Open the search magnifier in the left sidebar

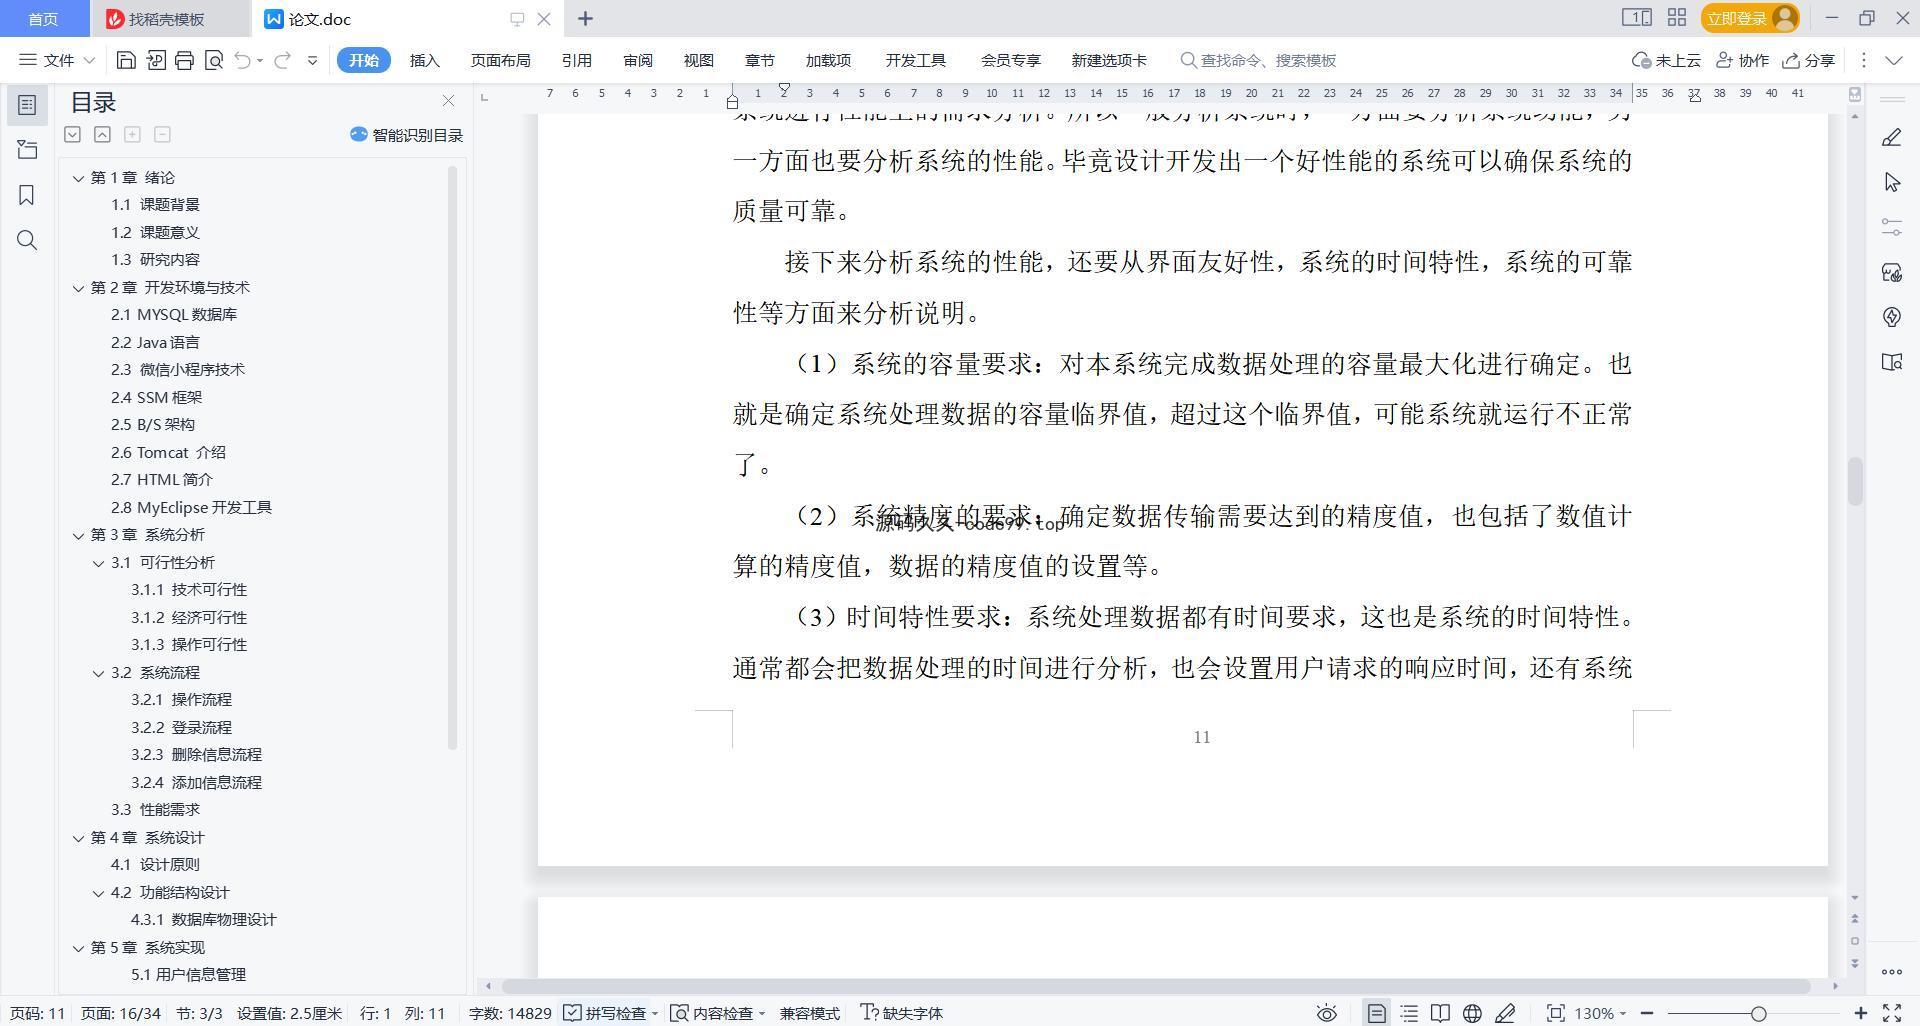click(27, 240)
